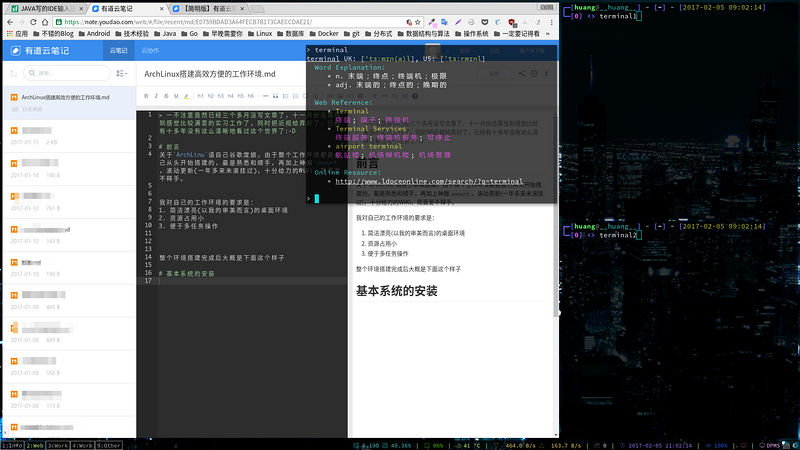The width and height of the screenshot is (800, 450).
Task: Click the red shield adblock extension icon
Action: 512,22
